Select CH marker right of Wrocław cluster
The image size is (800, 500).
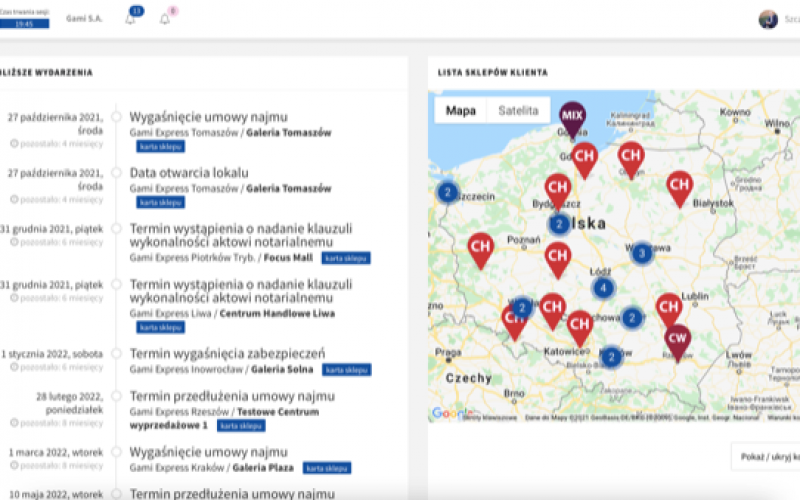pyautogui.click(x=553, y=311)
